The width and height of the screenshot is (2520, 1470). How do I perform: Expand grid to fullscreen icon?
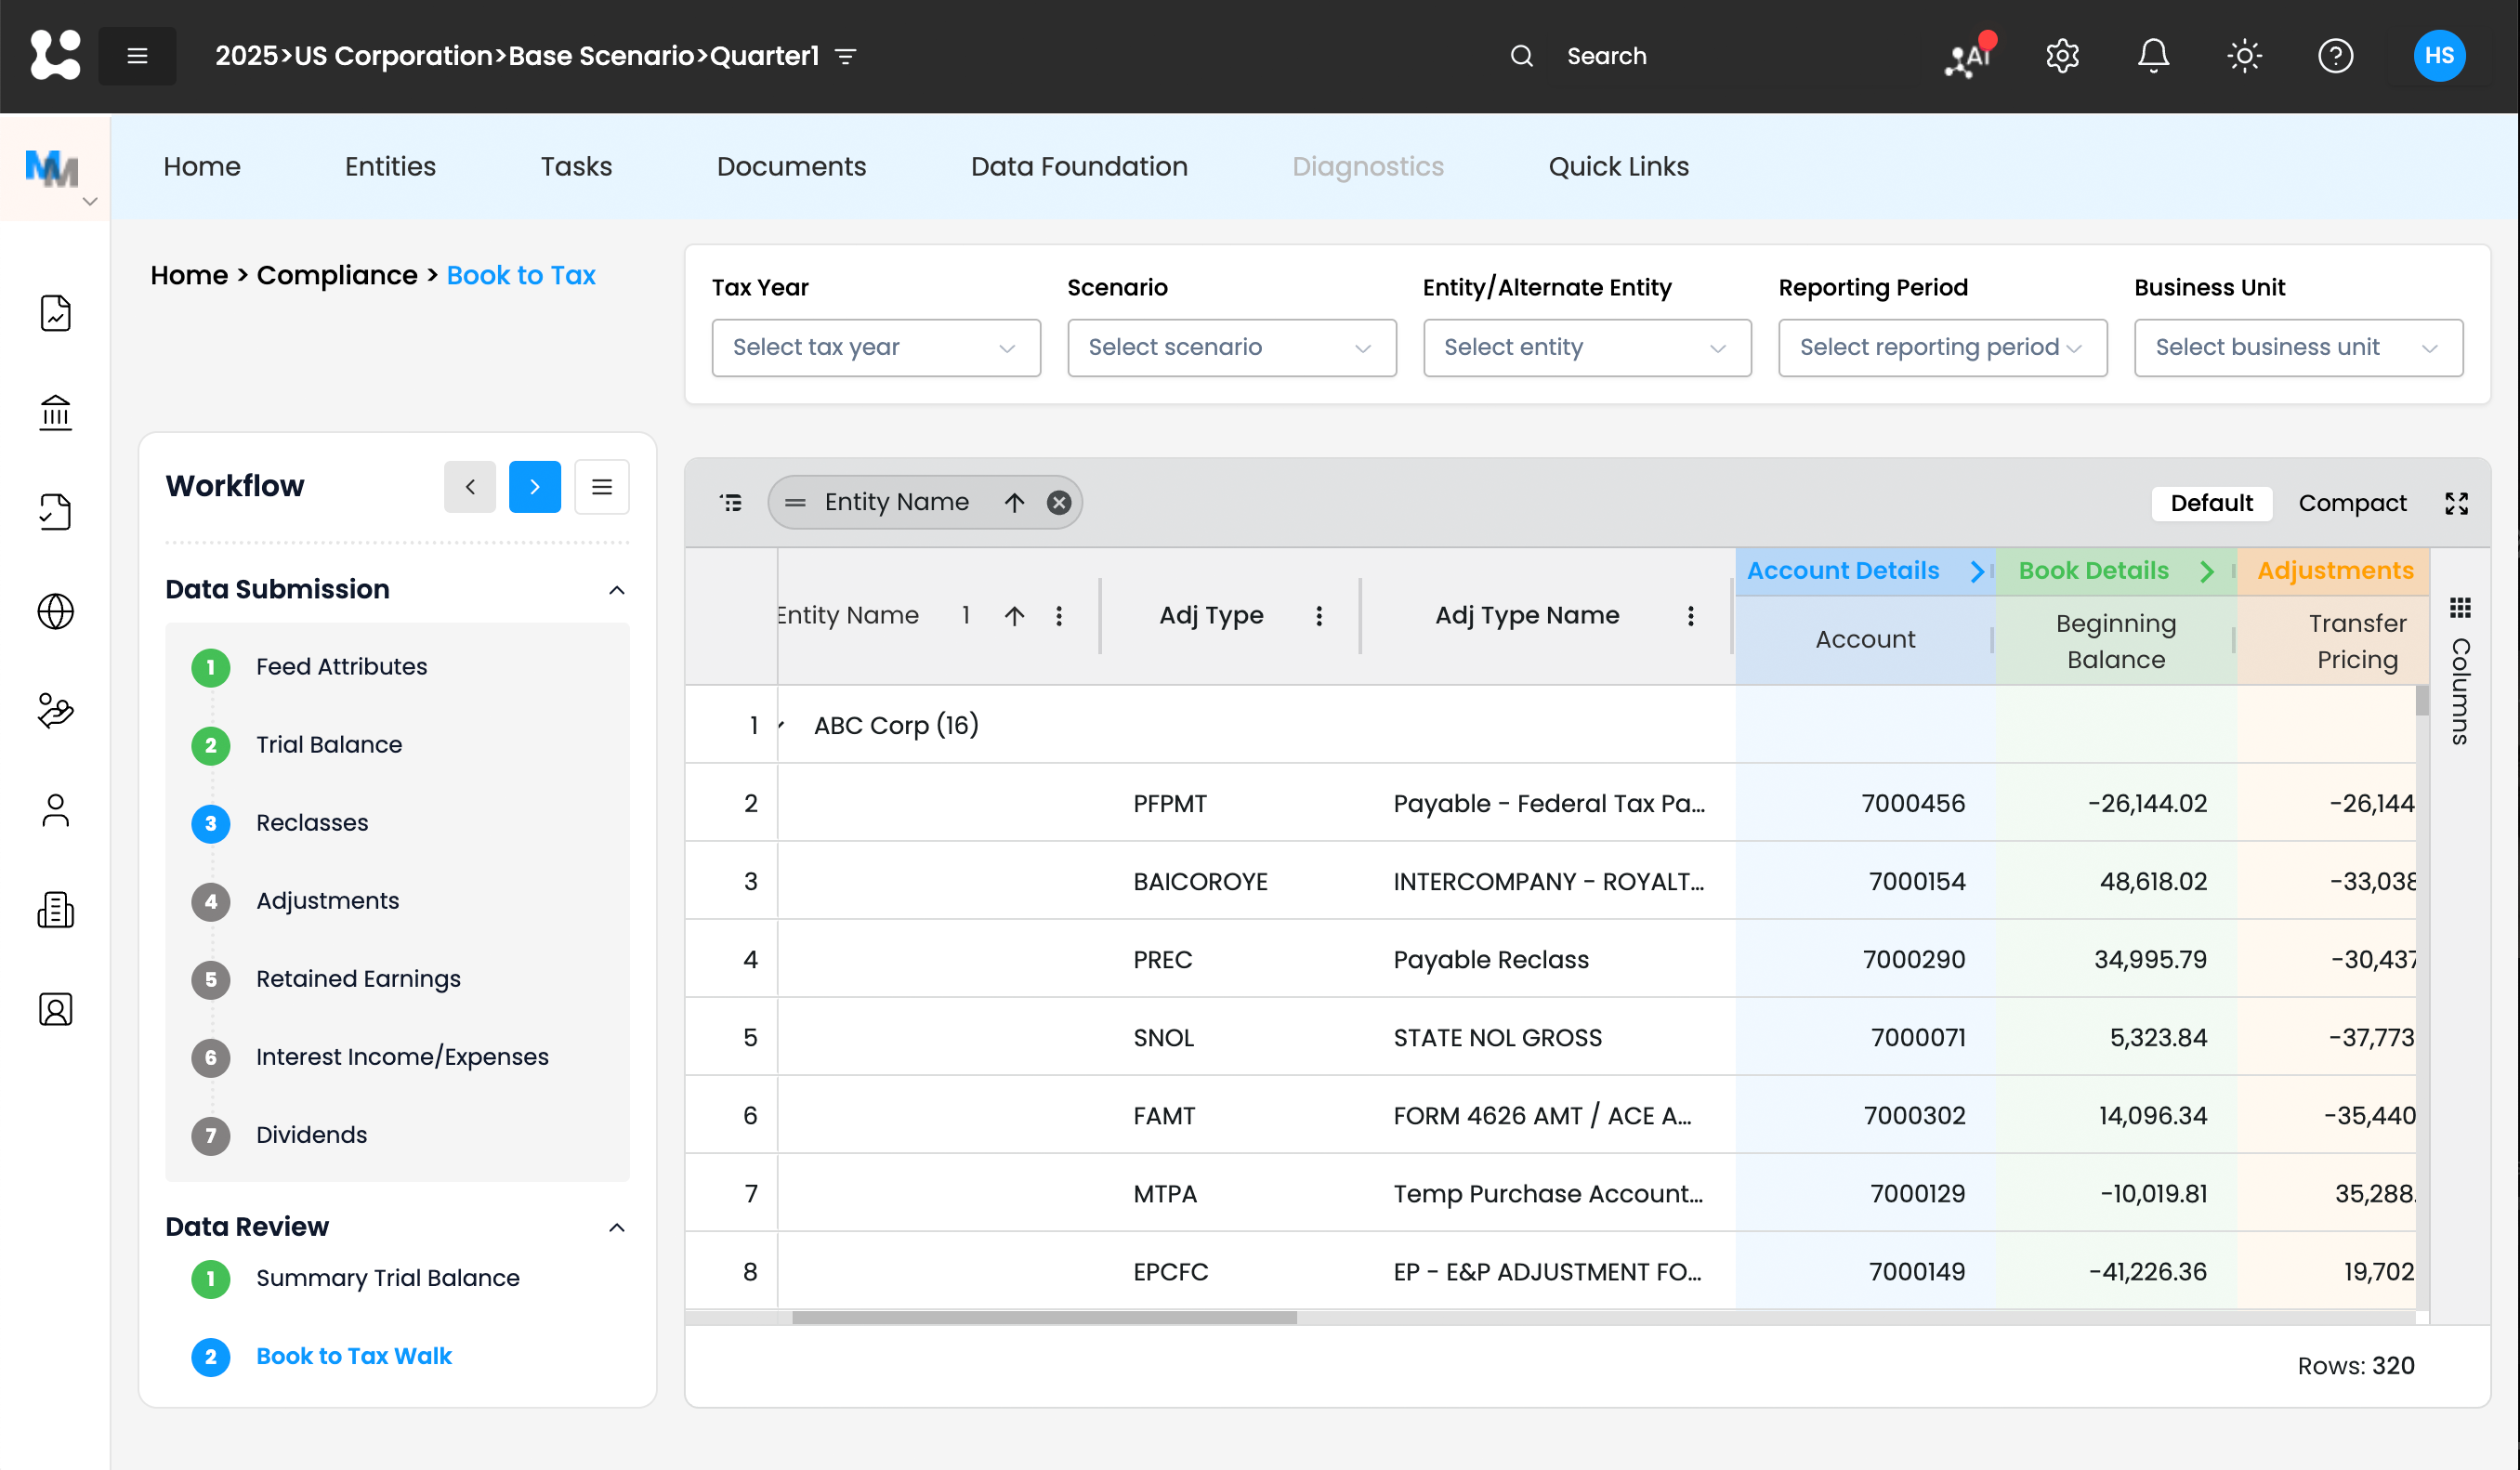tap(2456, 503)
